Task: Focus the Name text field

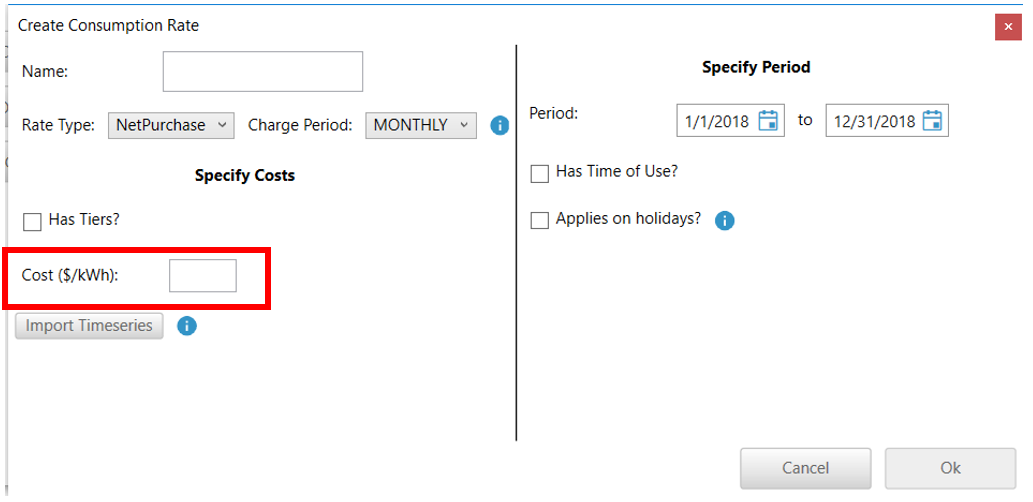Action: [x=262, y=72]
